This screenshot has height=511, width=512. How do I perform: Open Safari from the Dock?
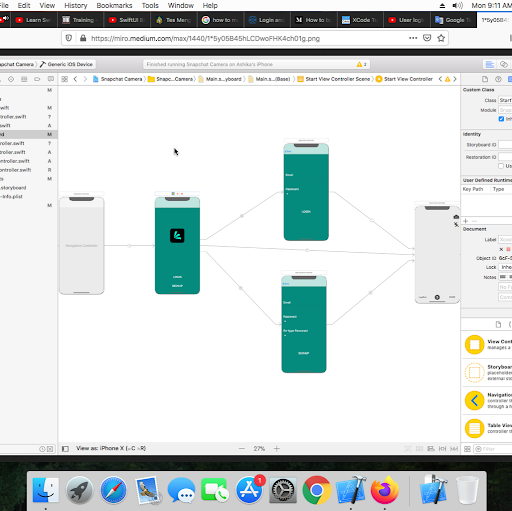[113, 490]
